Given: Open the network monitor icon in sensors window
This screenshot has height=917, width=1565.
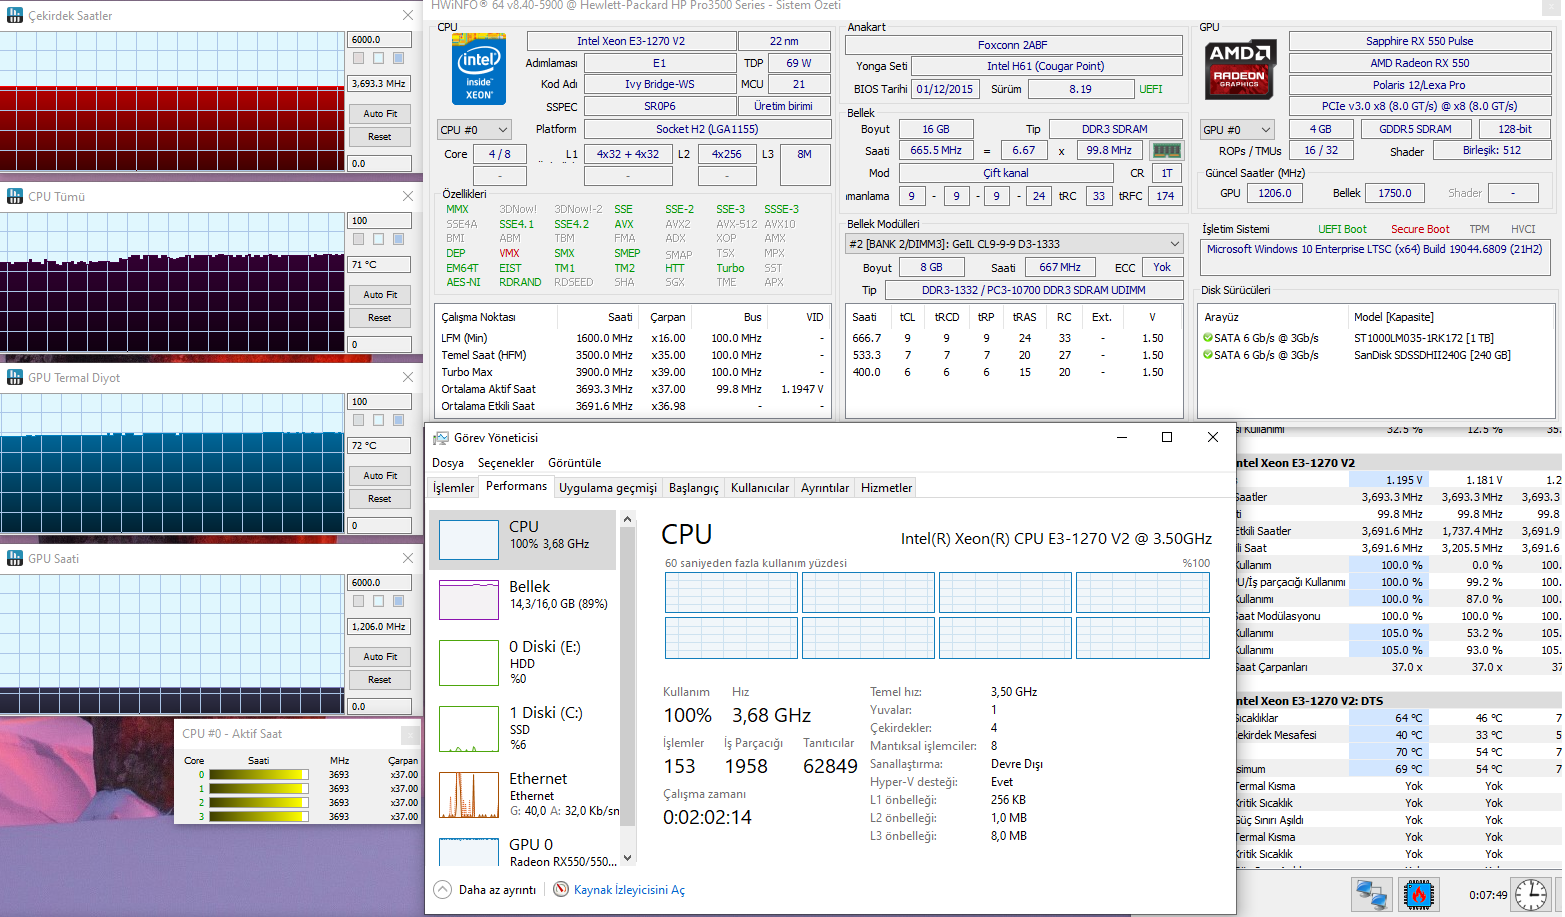Looking at the screenshot, I should coord(1371,894).
